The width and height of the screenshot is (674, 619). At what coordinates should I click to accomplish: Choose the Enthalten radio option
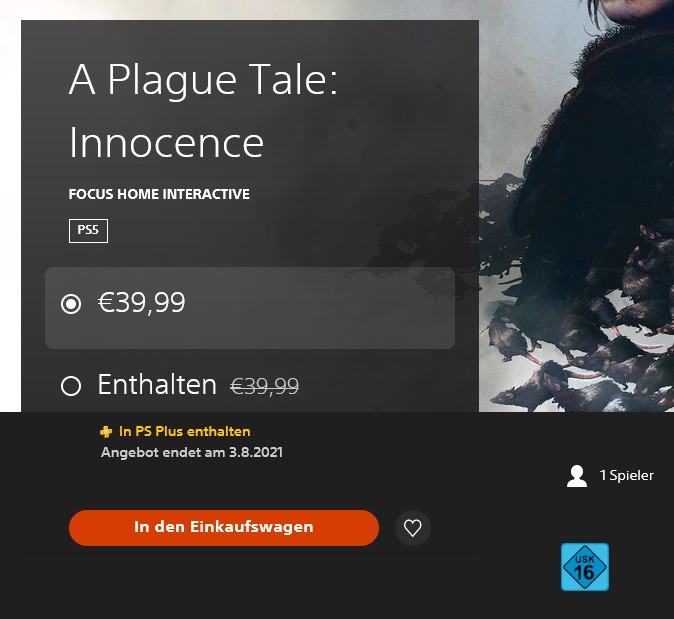71,386
